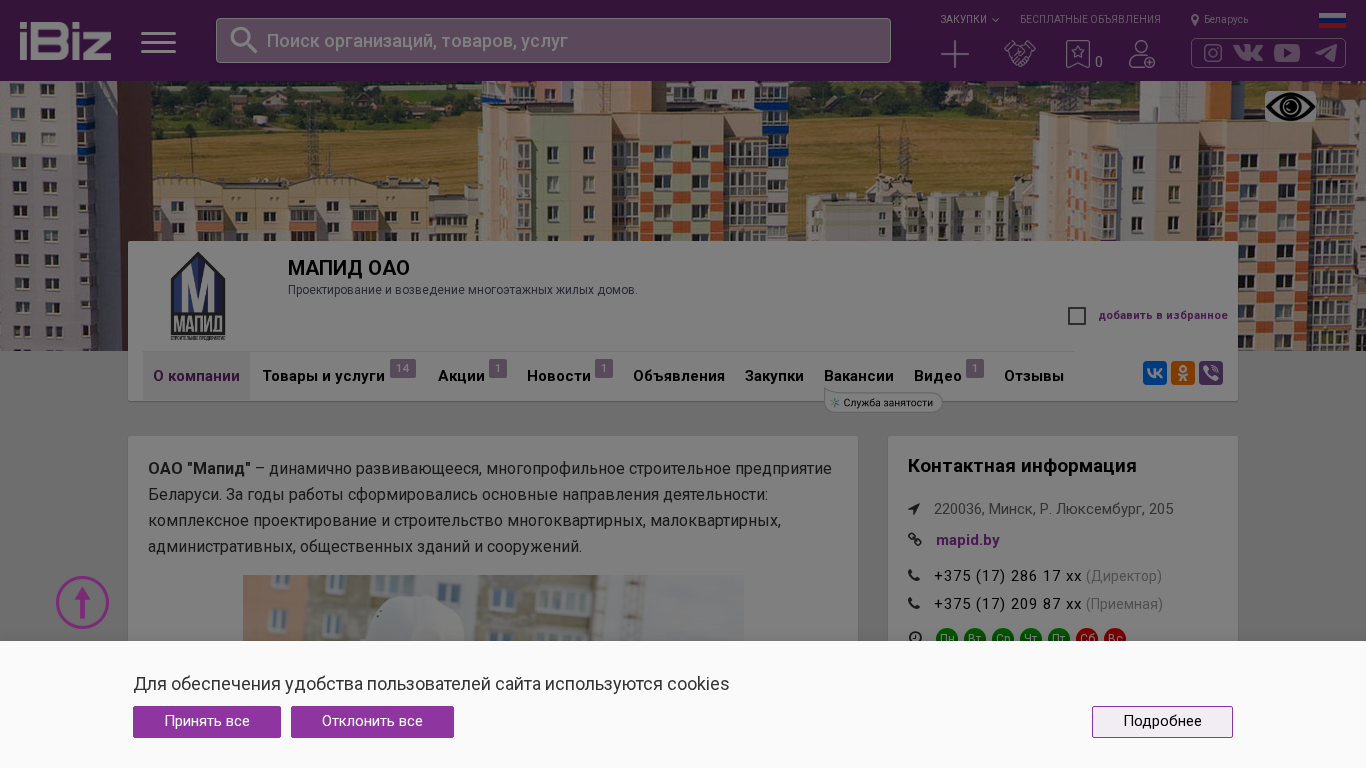Open the iBiz home logo

point(65,41)
